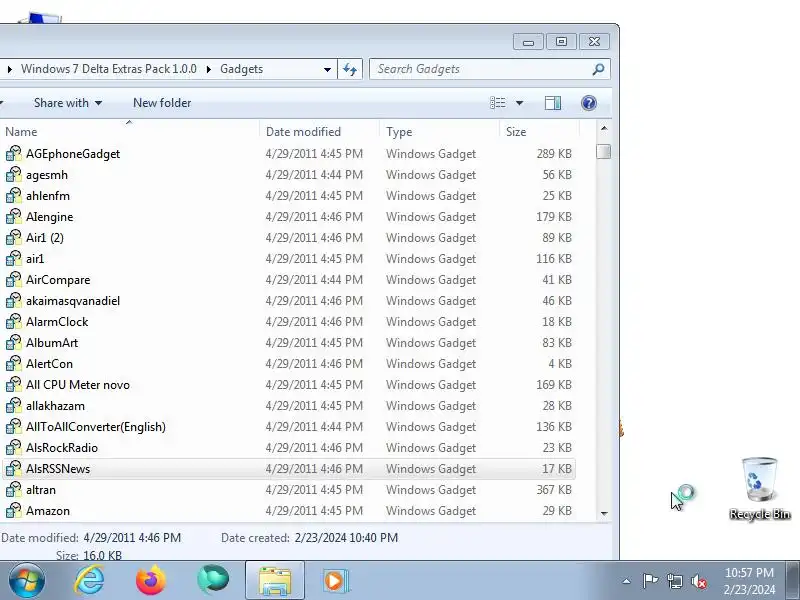Image resolution: width=800 pixels, height=600 pixels.
Task: Select the AlsRSSNews file name
Action: [x=58, y=469]
